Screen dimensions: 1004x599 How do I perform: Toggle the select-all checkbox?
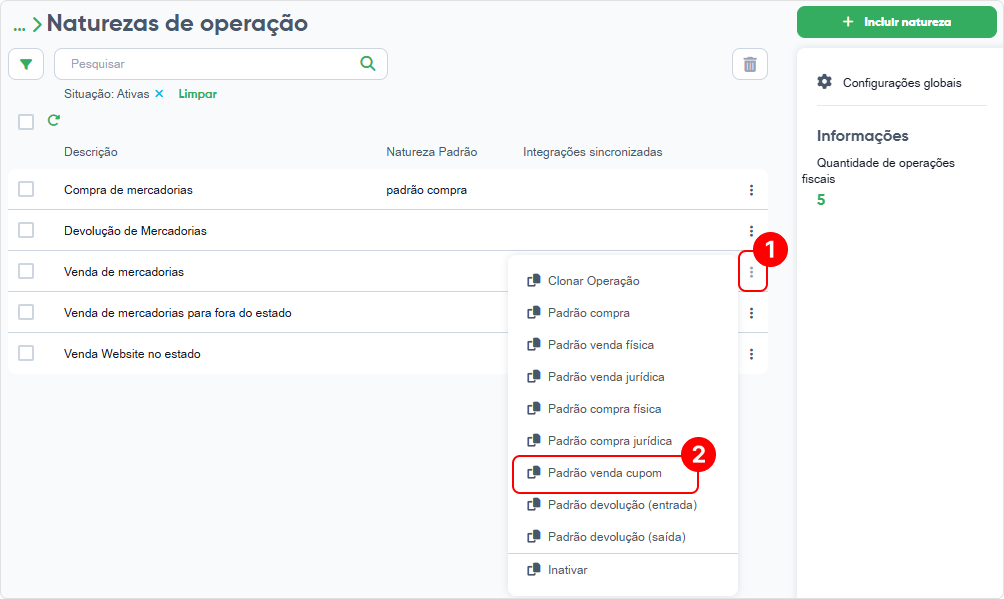[x=26, y=122]
